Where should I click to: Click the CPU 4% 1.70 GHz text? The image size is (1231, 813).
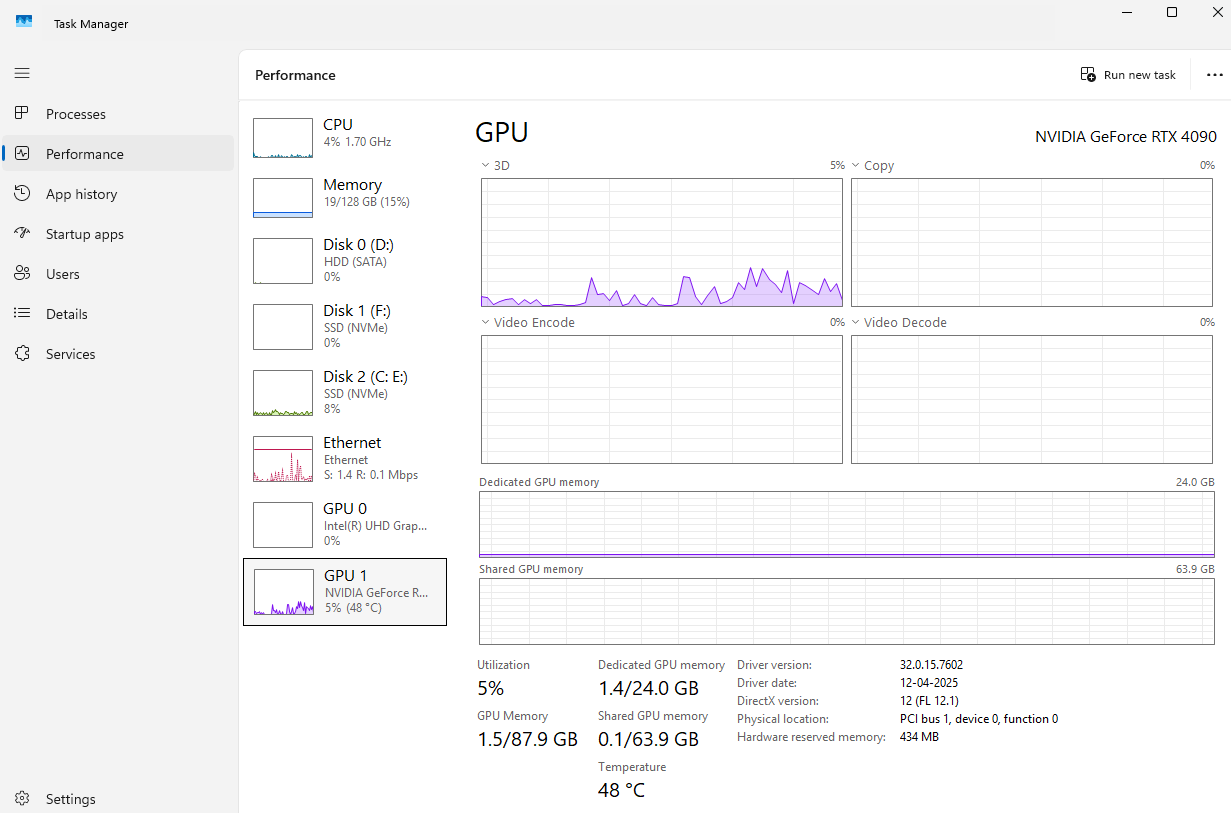click(x=357, y=142)
